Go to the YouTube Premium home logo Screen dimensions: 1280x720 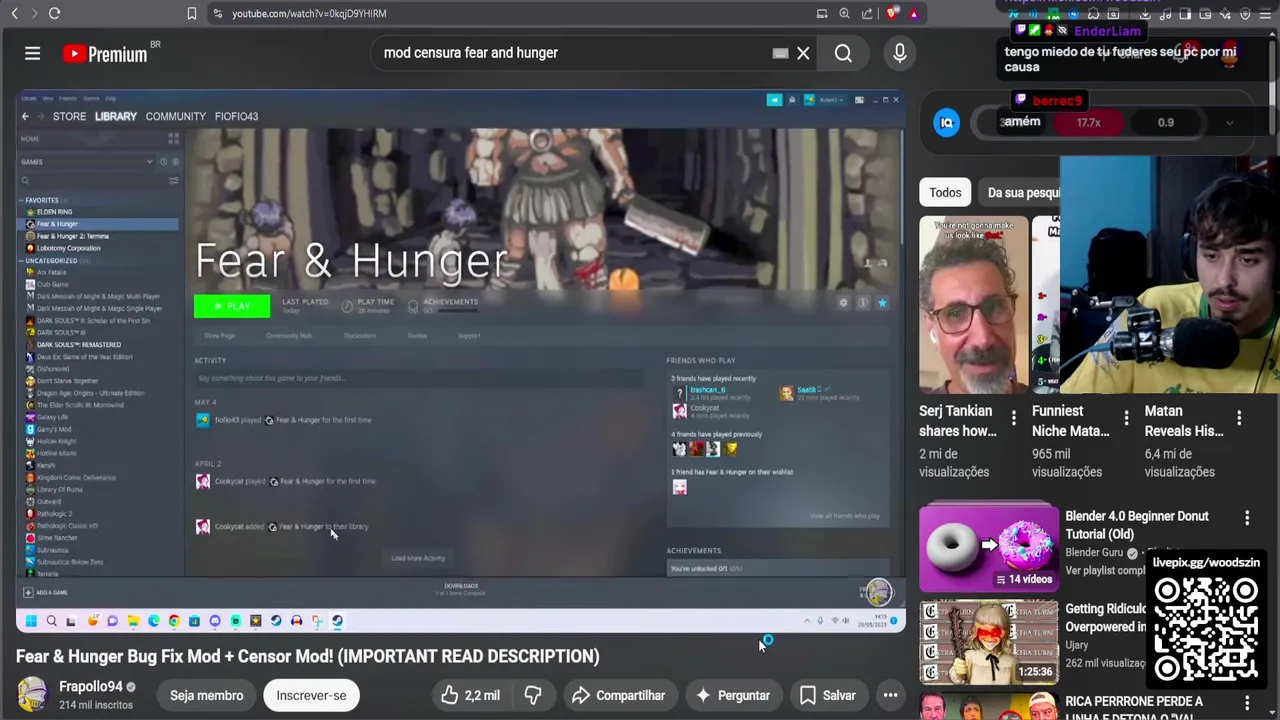coord(104,54)
